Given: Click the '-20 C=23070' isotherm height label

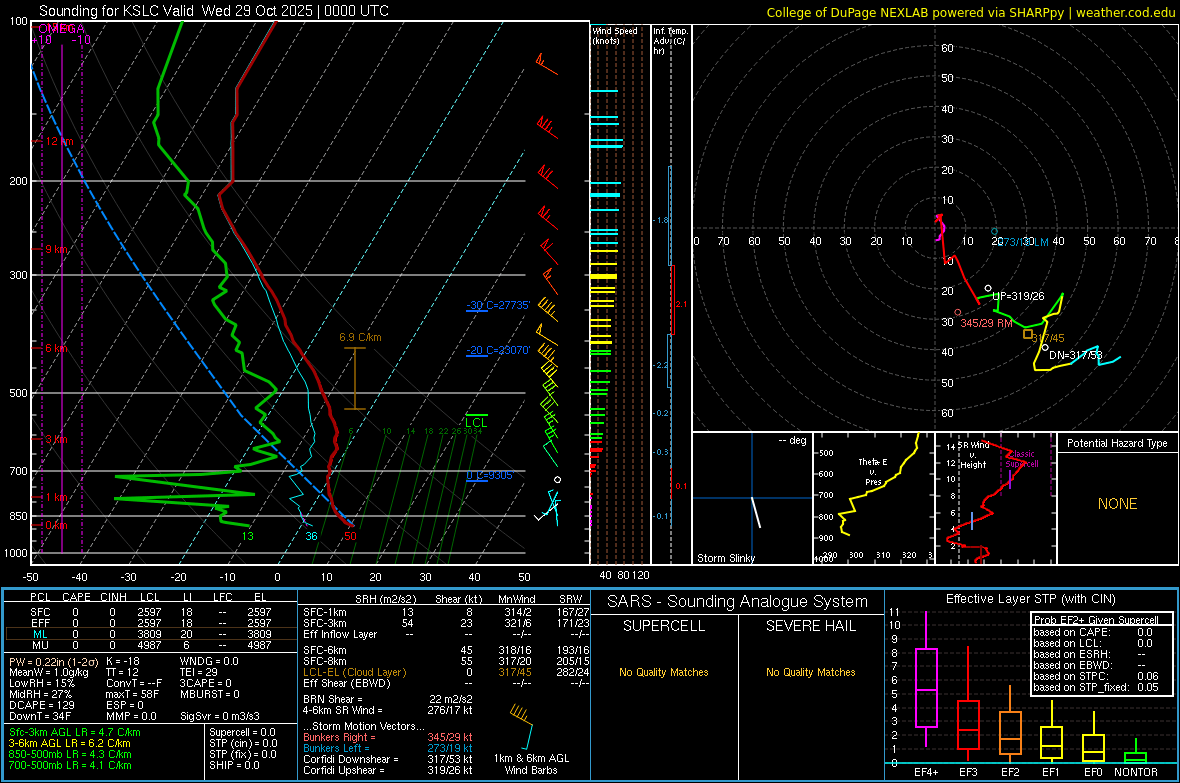Looking at the screenshot, I should pos(498,350).
